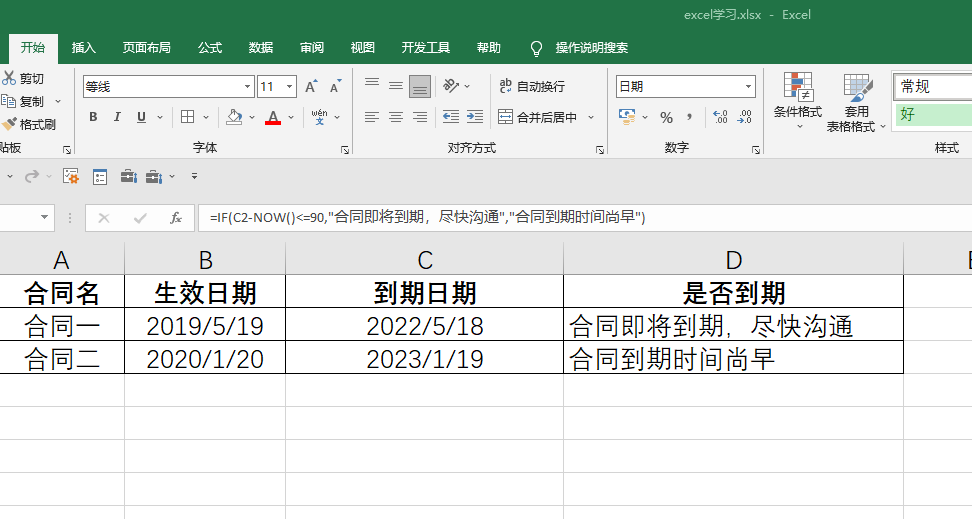Expand borders dropdown arrow

click(206, 117)
